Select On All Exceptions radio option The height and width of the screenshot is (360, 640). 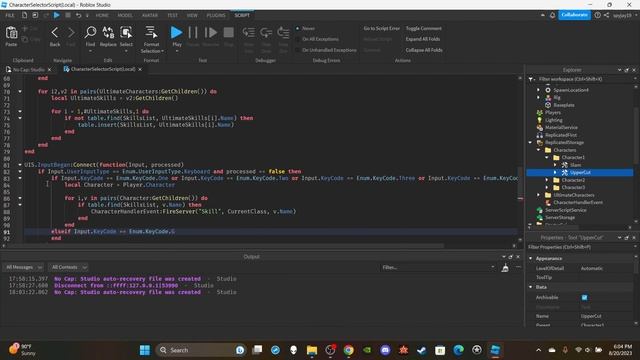pyautogui.click(x=298, y=39)
